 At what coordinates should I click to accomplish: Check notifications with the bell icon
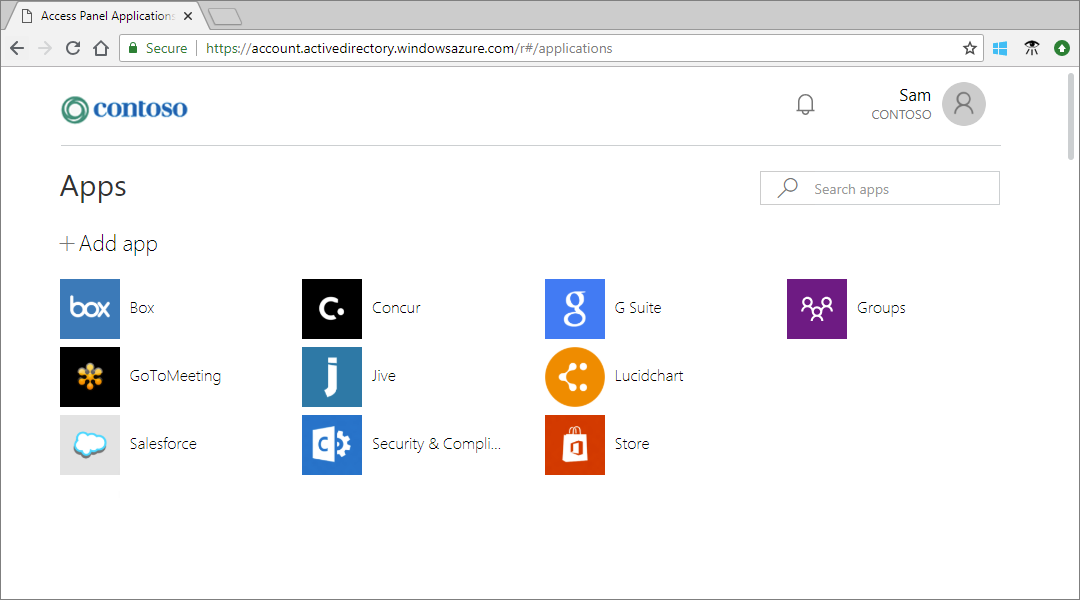point(805,104)
